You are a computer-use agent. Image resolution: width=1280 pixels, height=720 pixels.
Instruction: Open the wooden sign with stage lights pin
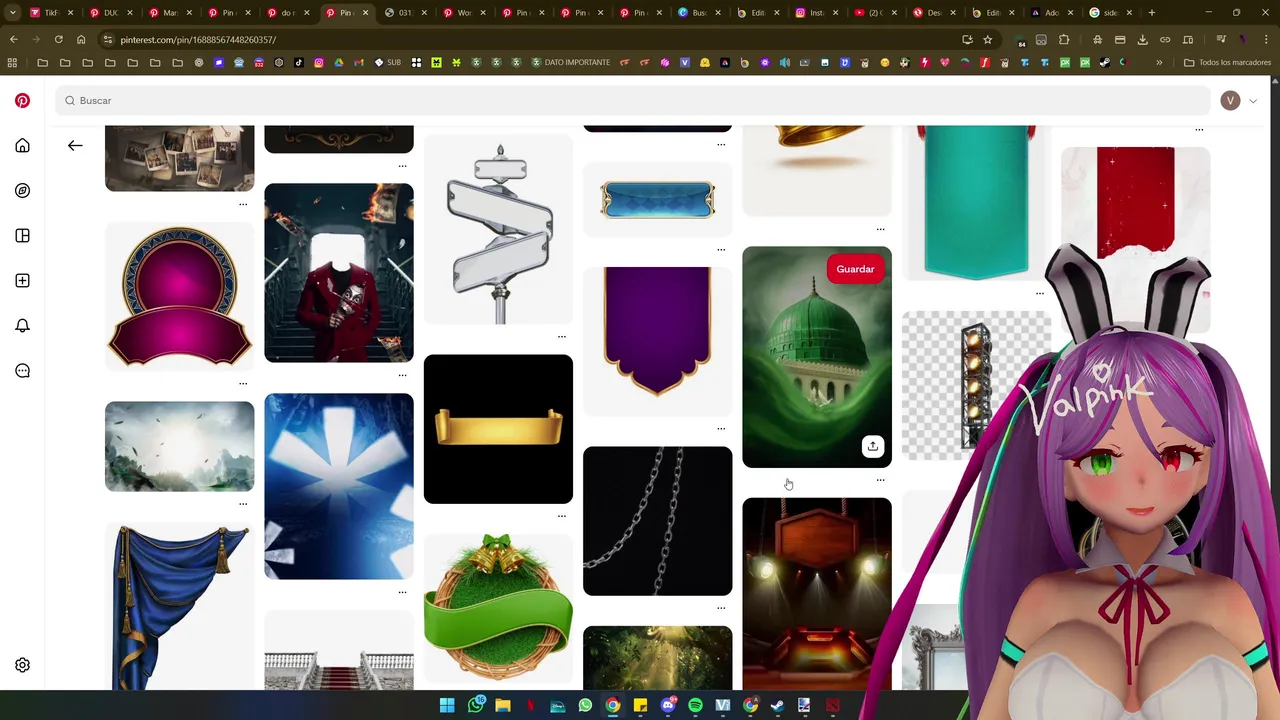point(817,594)
